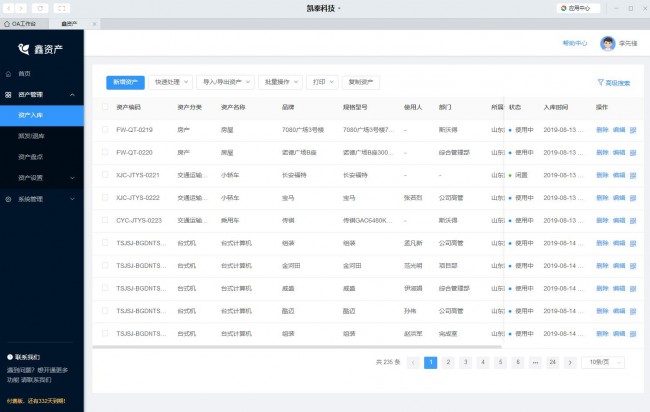Click the user avatar next to 李先锋
The width and height of the screenshot is (650, 412).
click(607, 44)
